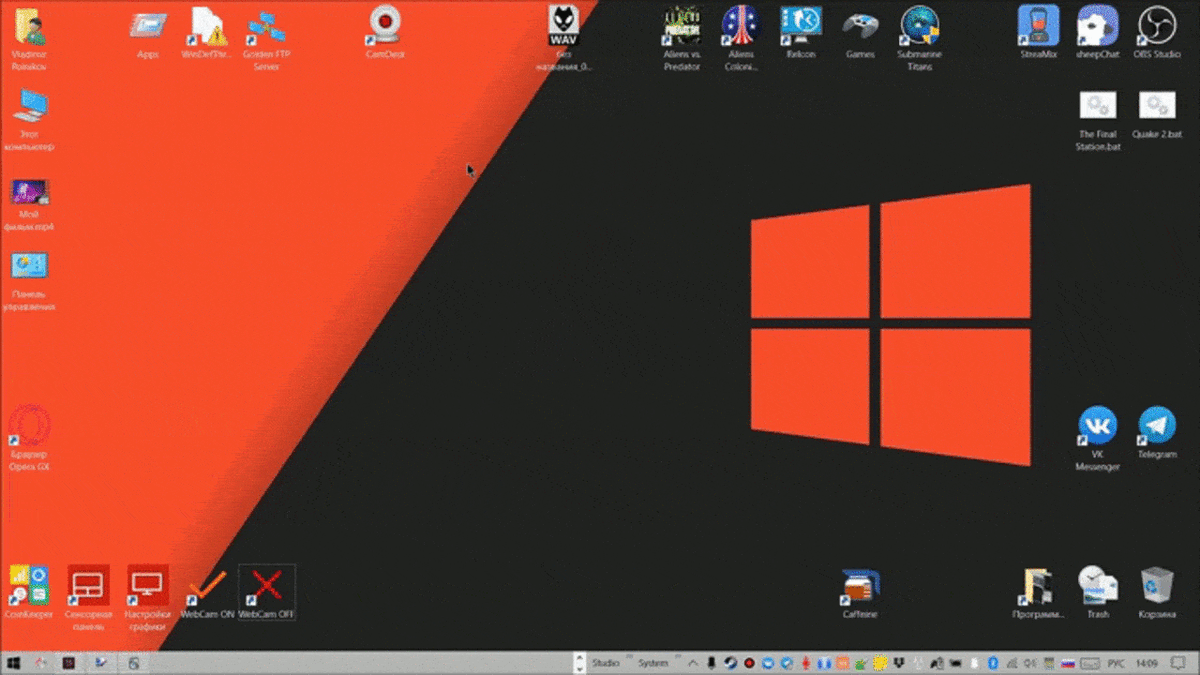1200x675 pixels.
Task: Open the Этот компьютер icon
Action: pyautogui.click(x=29, y=118)
